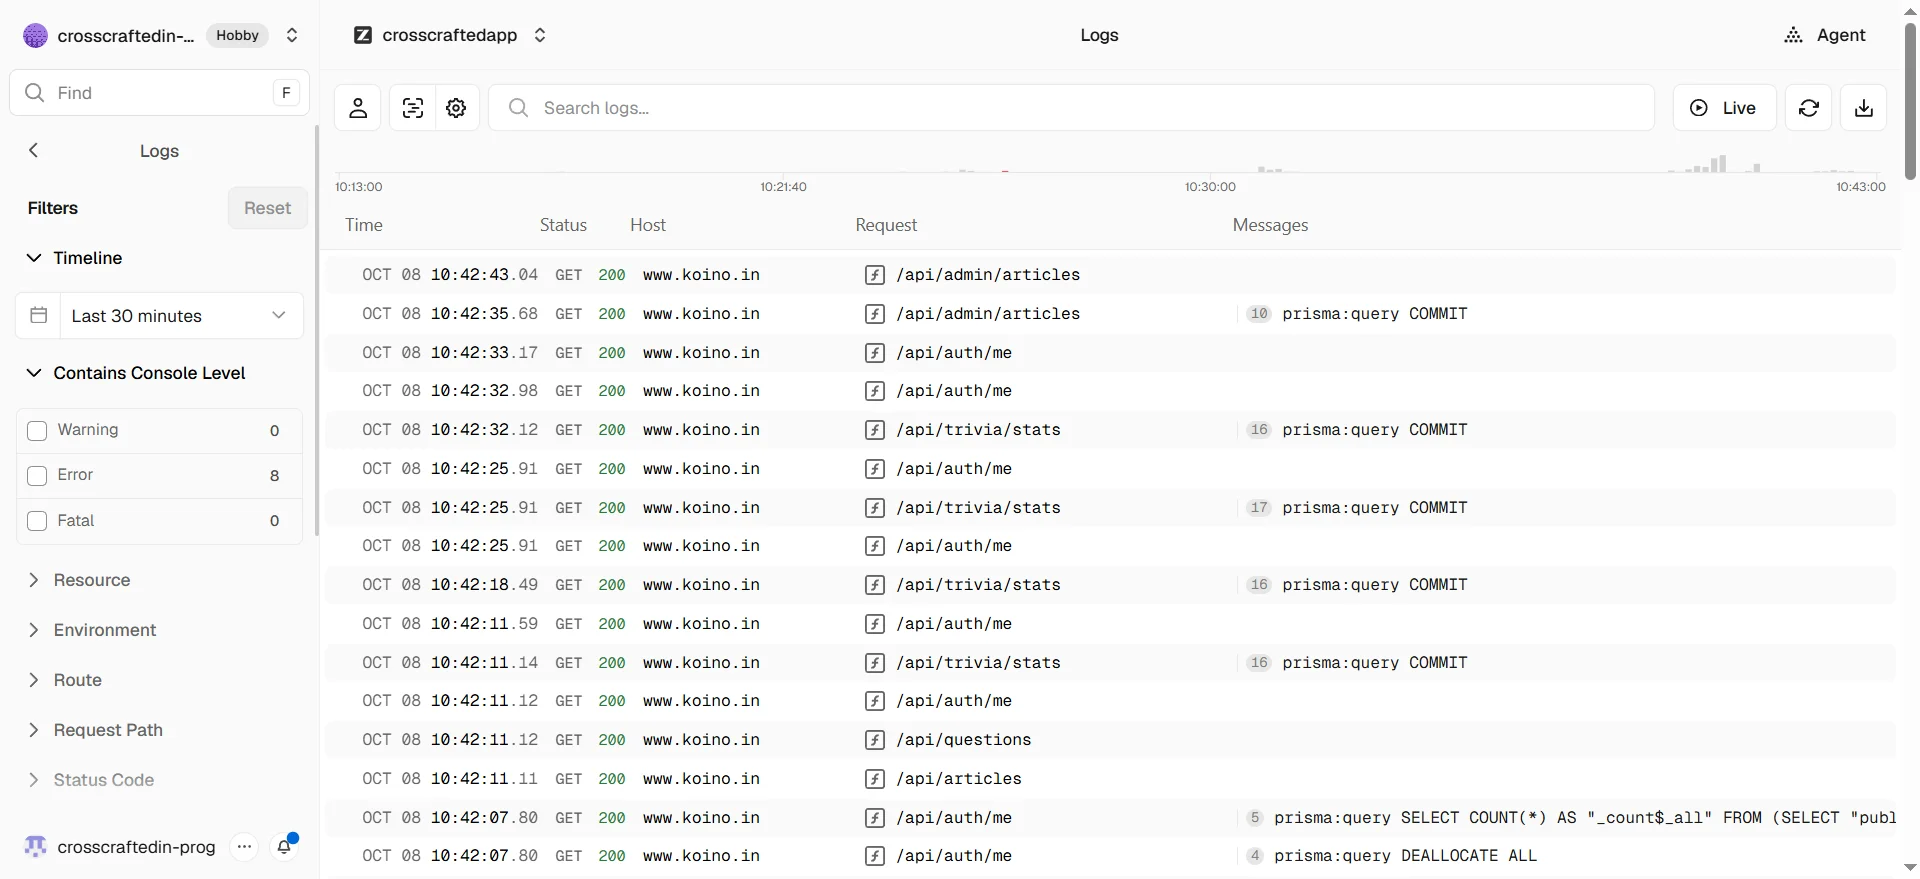
Task: Collapse the Timeline filter section
Action: pyautogui.click(x=74, y=258)
